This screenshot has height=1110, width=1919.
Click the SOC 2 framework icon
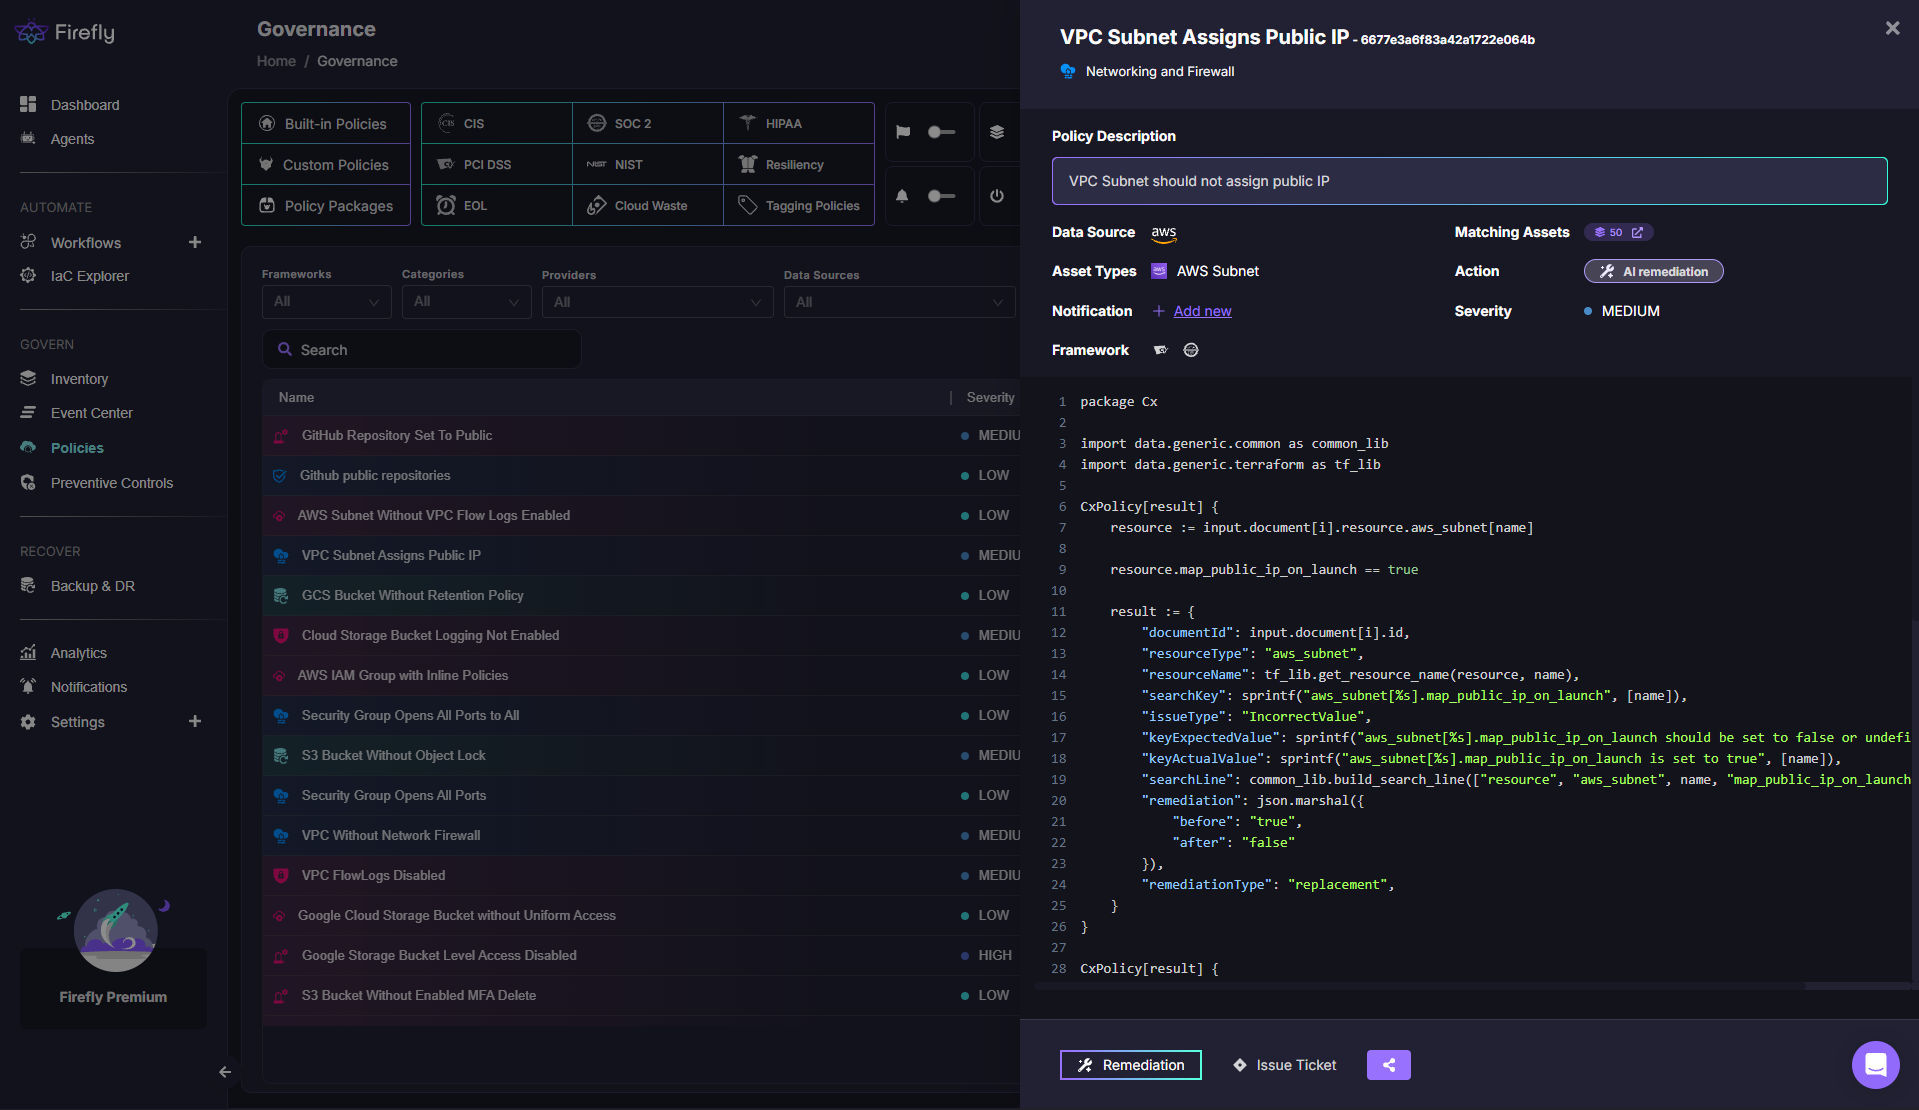(x=1191, y=350)
